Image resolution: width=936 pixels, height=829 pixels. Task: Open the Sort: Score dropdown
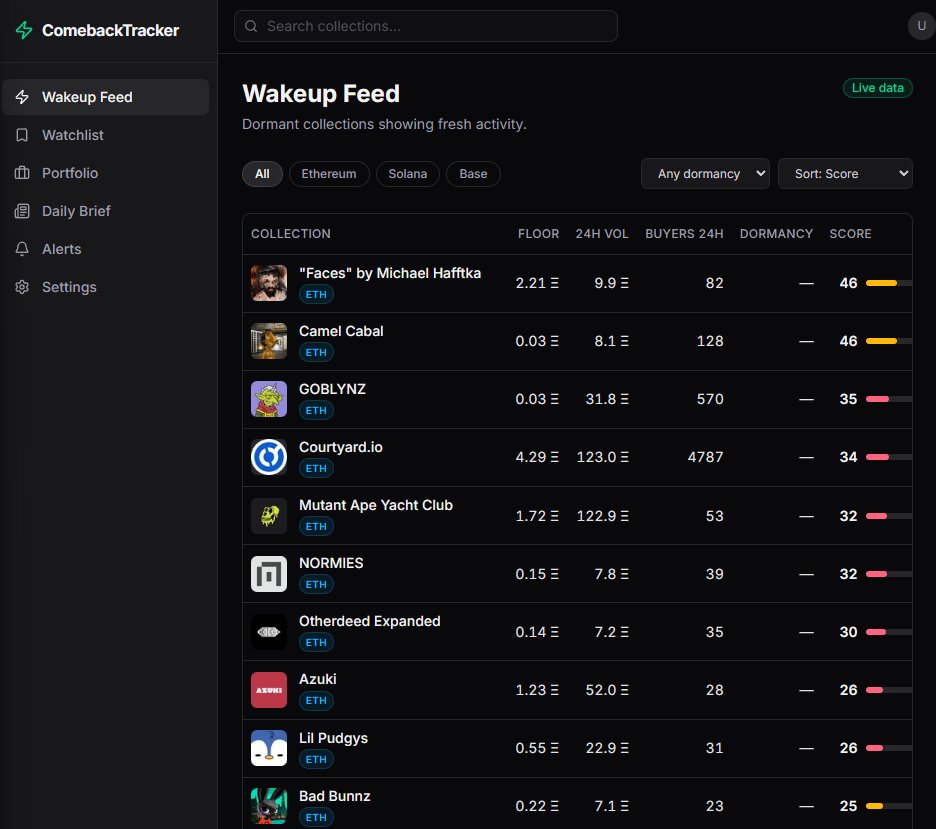(845, 174)
